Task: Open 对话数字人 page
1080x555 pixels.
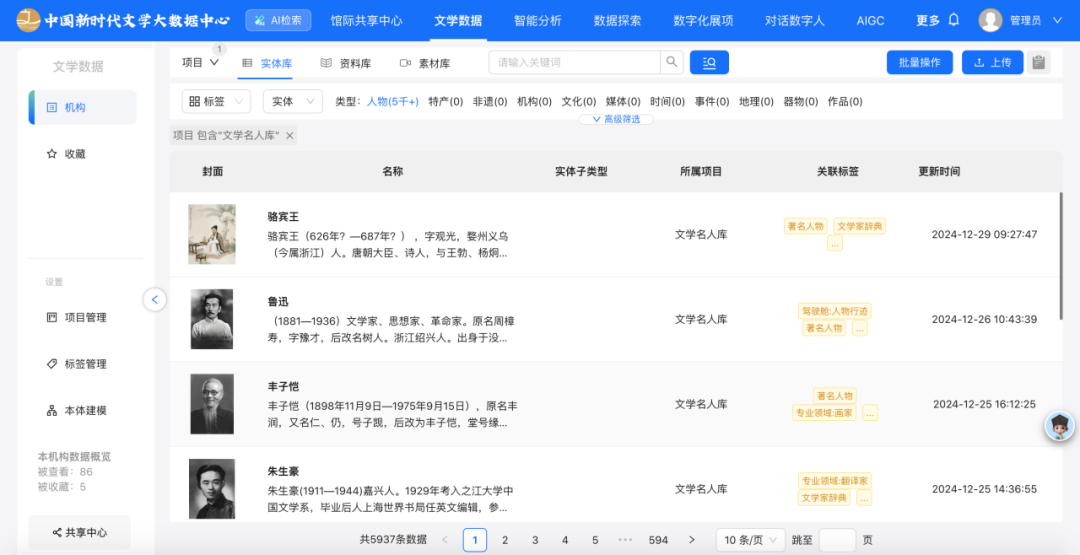Action: [795, 21]
